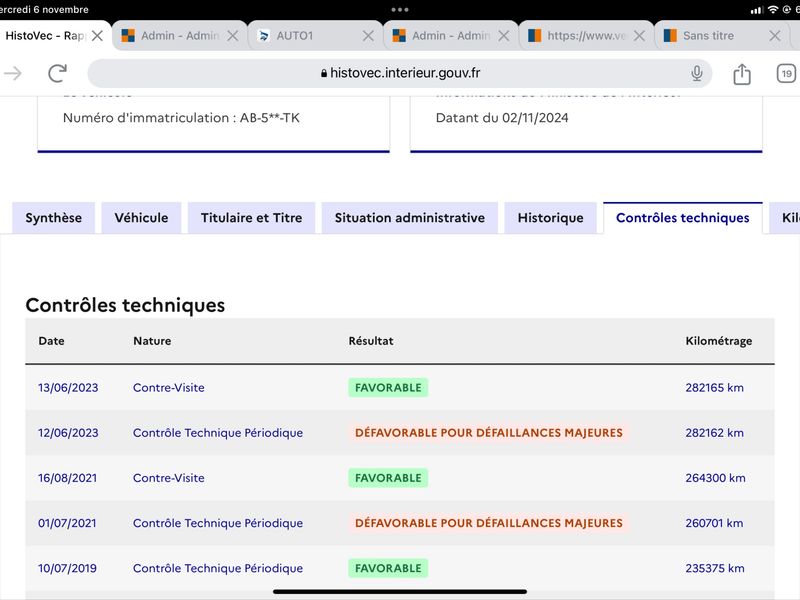Click the FAVORABLE badge for 16/08/2021
This screenshot has height=600, width=800.
[388, 478]
